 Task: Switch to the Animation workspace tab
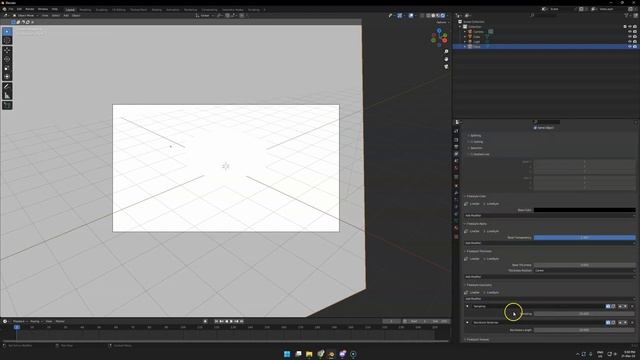point(172,9)
